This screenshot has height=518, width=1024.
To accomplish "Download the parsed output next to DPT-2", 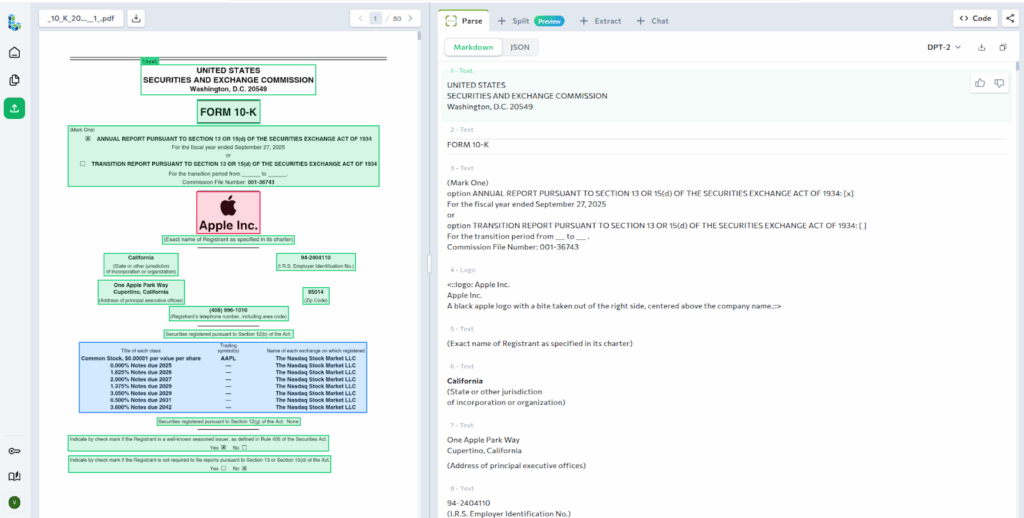I will pyautogui.click(x=981, y=47).
